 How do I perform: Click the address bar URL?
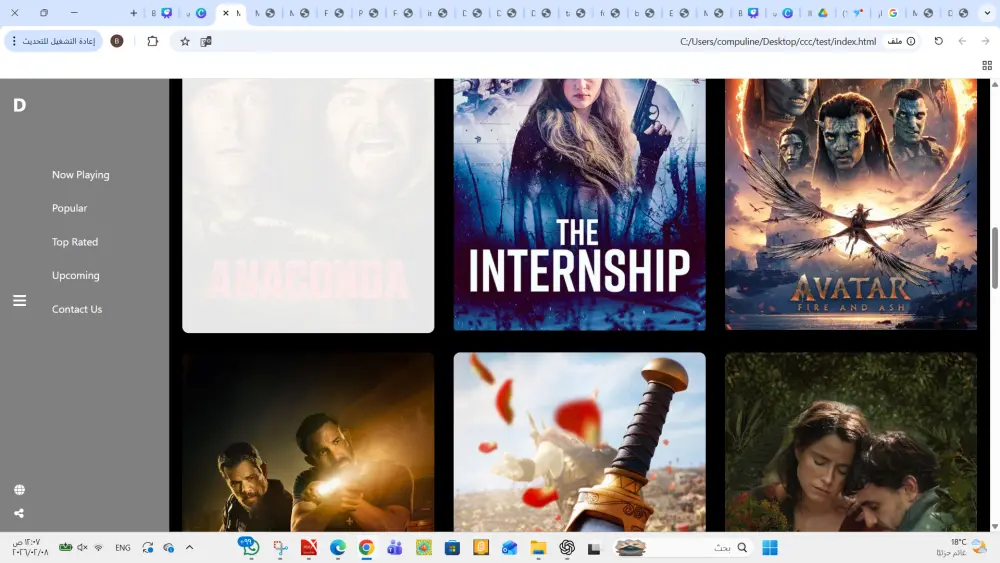pyautogui.click(x=778, y=41)
